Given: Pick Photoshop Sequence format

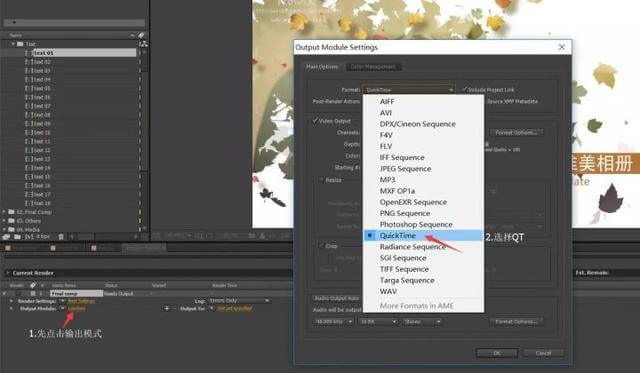Looking at the screenshot, I should (416, 224).
